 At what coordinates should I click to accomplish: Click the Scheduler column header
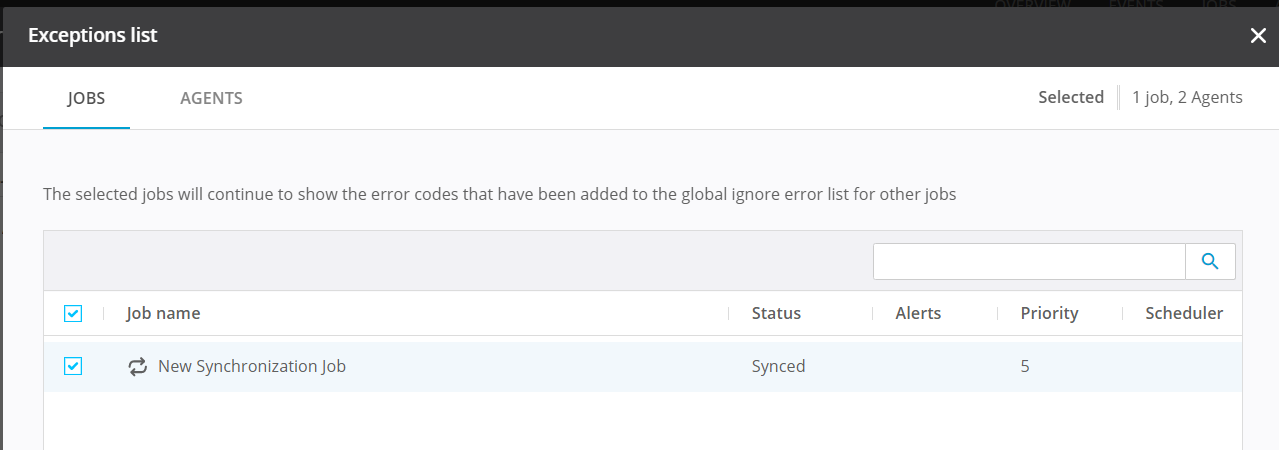1184,313
